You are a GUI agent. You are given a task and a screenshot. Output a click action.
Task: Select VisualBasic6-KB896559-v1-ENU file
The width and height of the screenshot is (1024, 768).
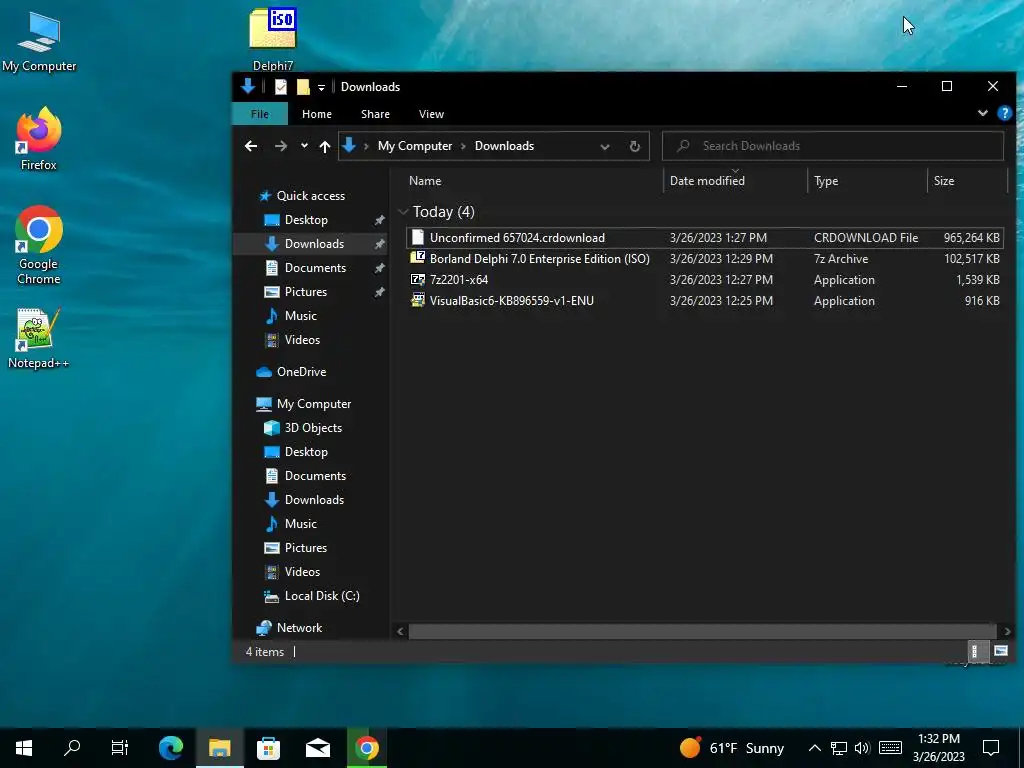tap(704, 300)
